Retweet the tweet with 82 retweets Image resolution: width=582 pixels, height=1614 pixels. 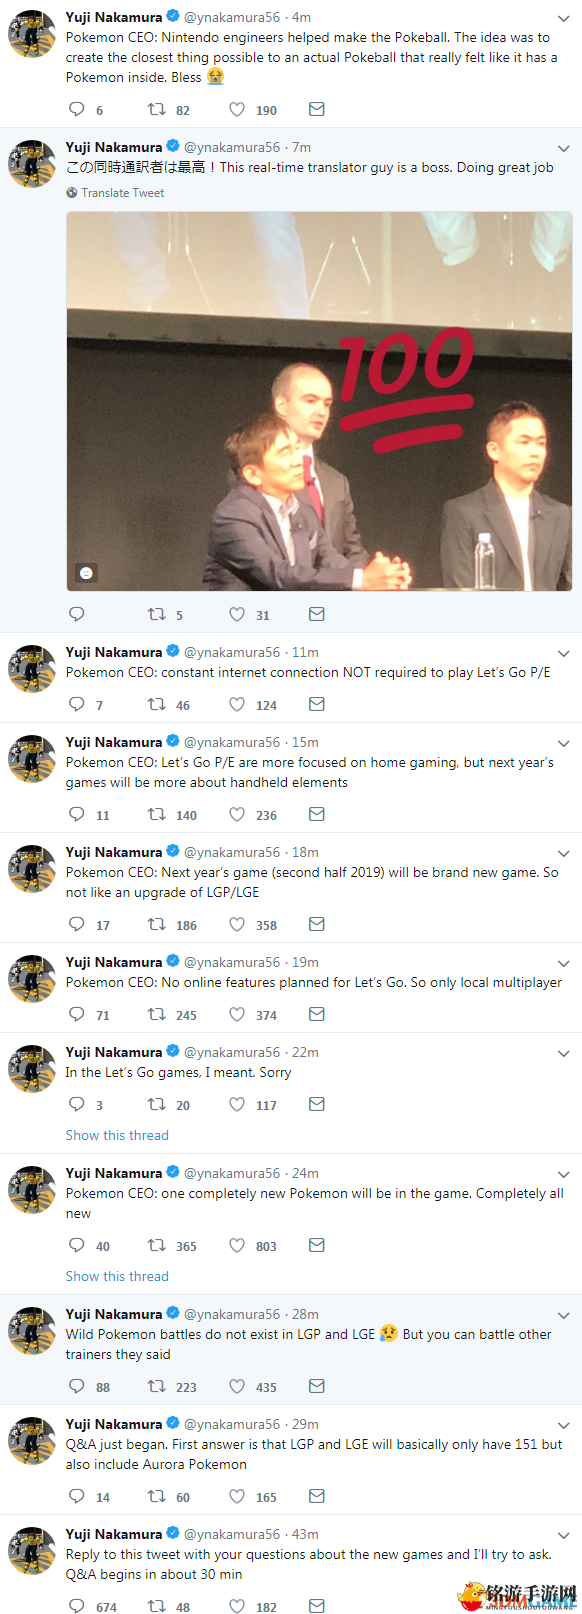(156, 109)
